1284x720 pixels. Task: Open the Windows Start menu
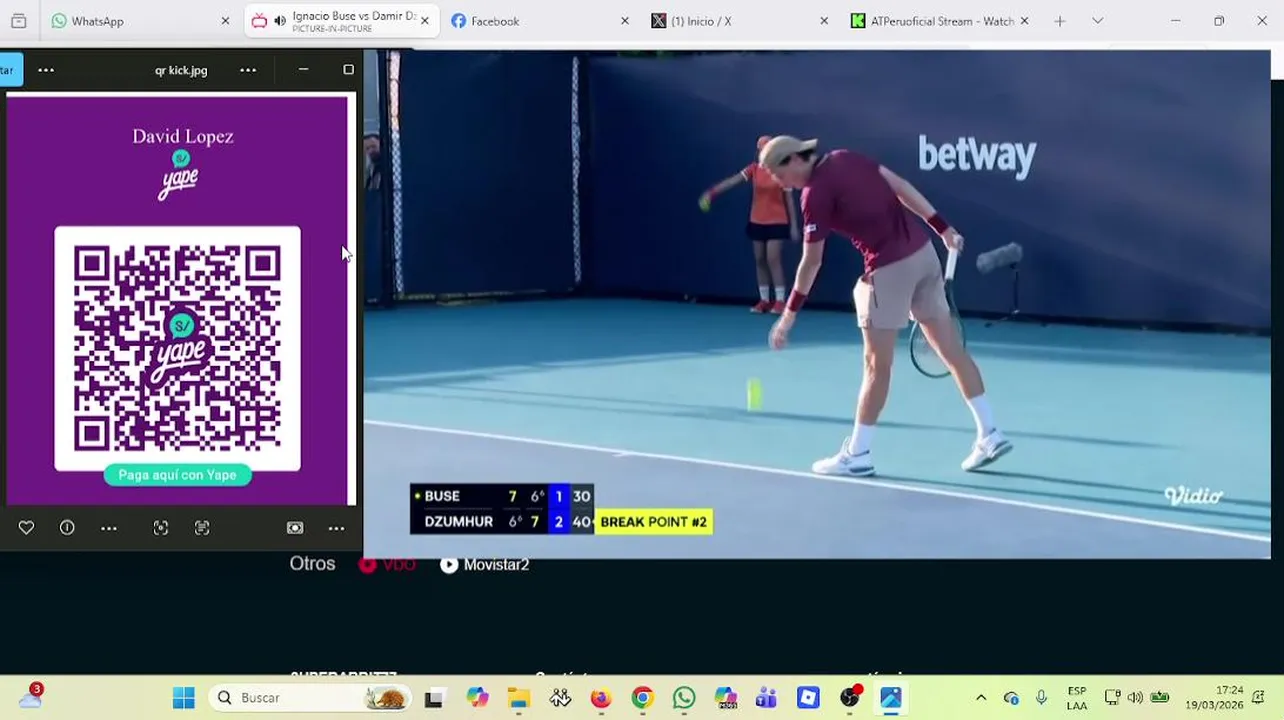183,698
